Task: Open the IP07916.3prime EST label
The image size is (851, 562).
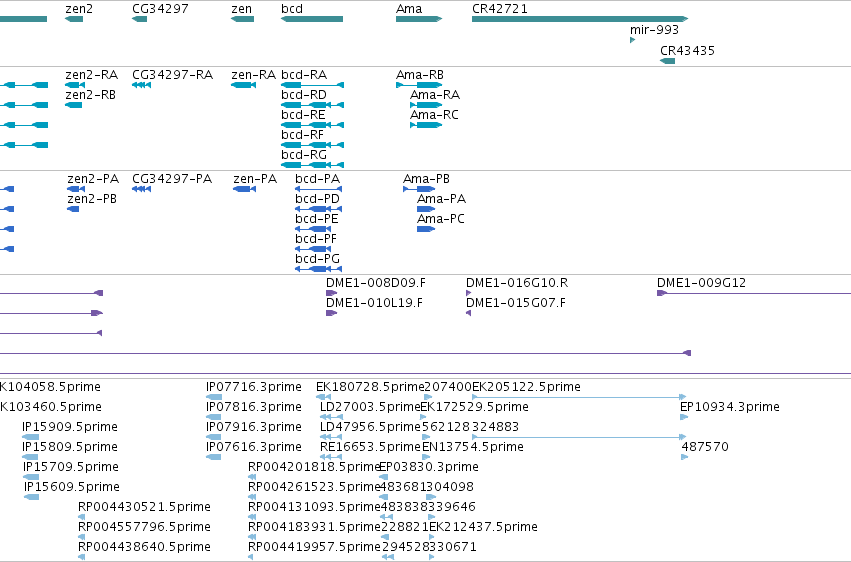Action: pyautogui.click(x=253, y=427)
